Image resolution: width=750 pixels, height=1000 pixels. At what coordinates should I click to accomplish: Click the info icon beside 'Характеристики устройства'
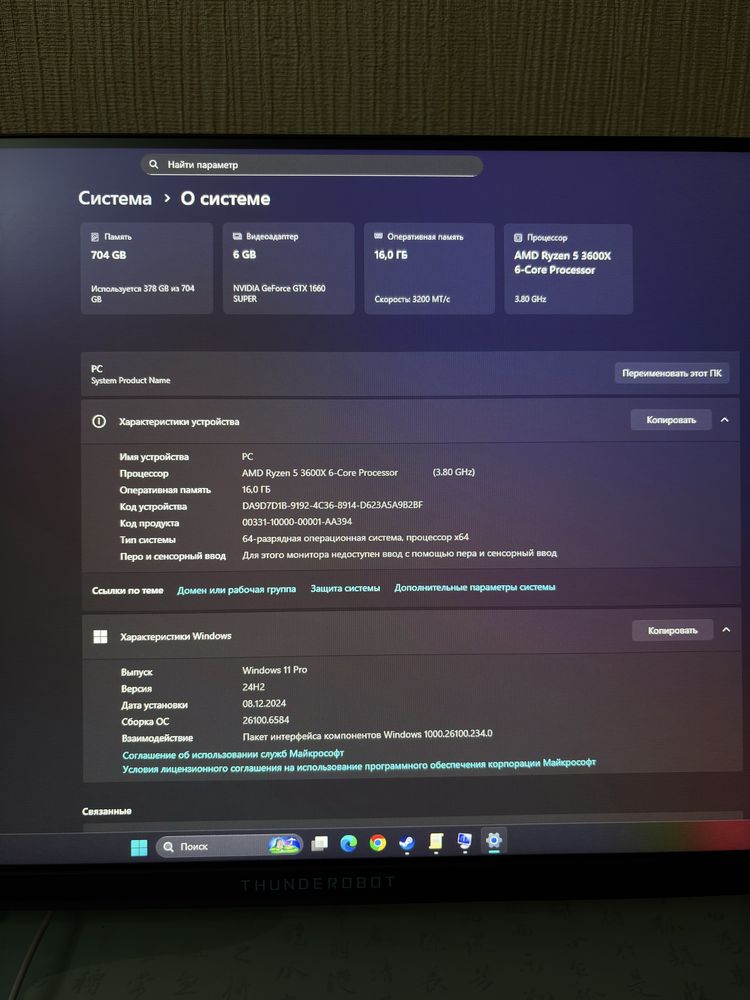99,422
